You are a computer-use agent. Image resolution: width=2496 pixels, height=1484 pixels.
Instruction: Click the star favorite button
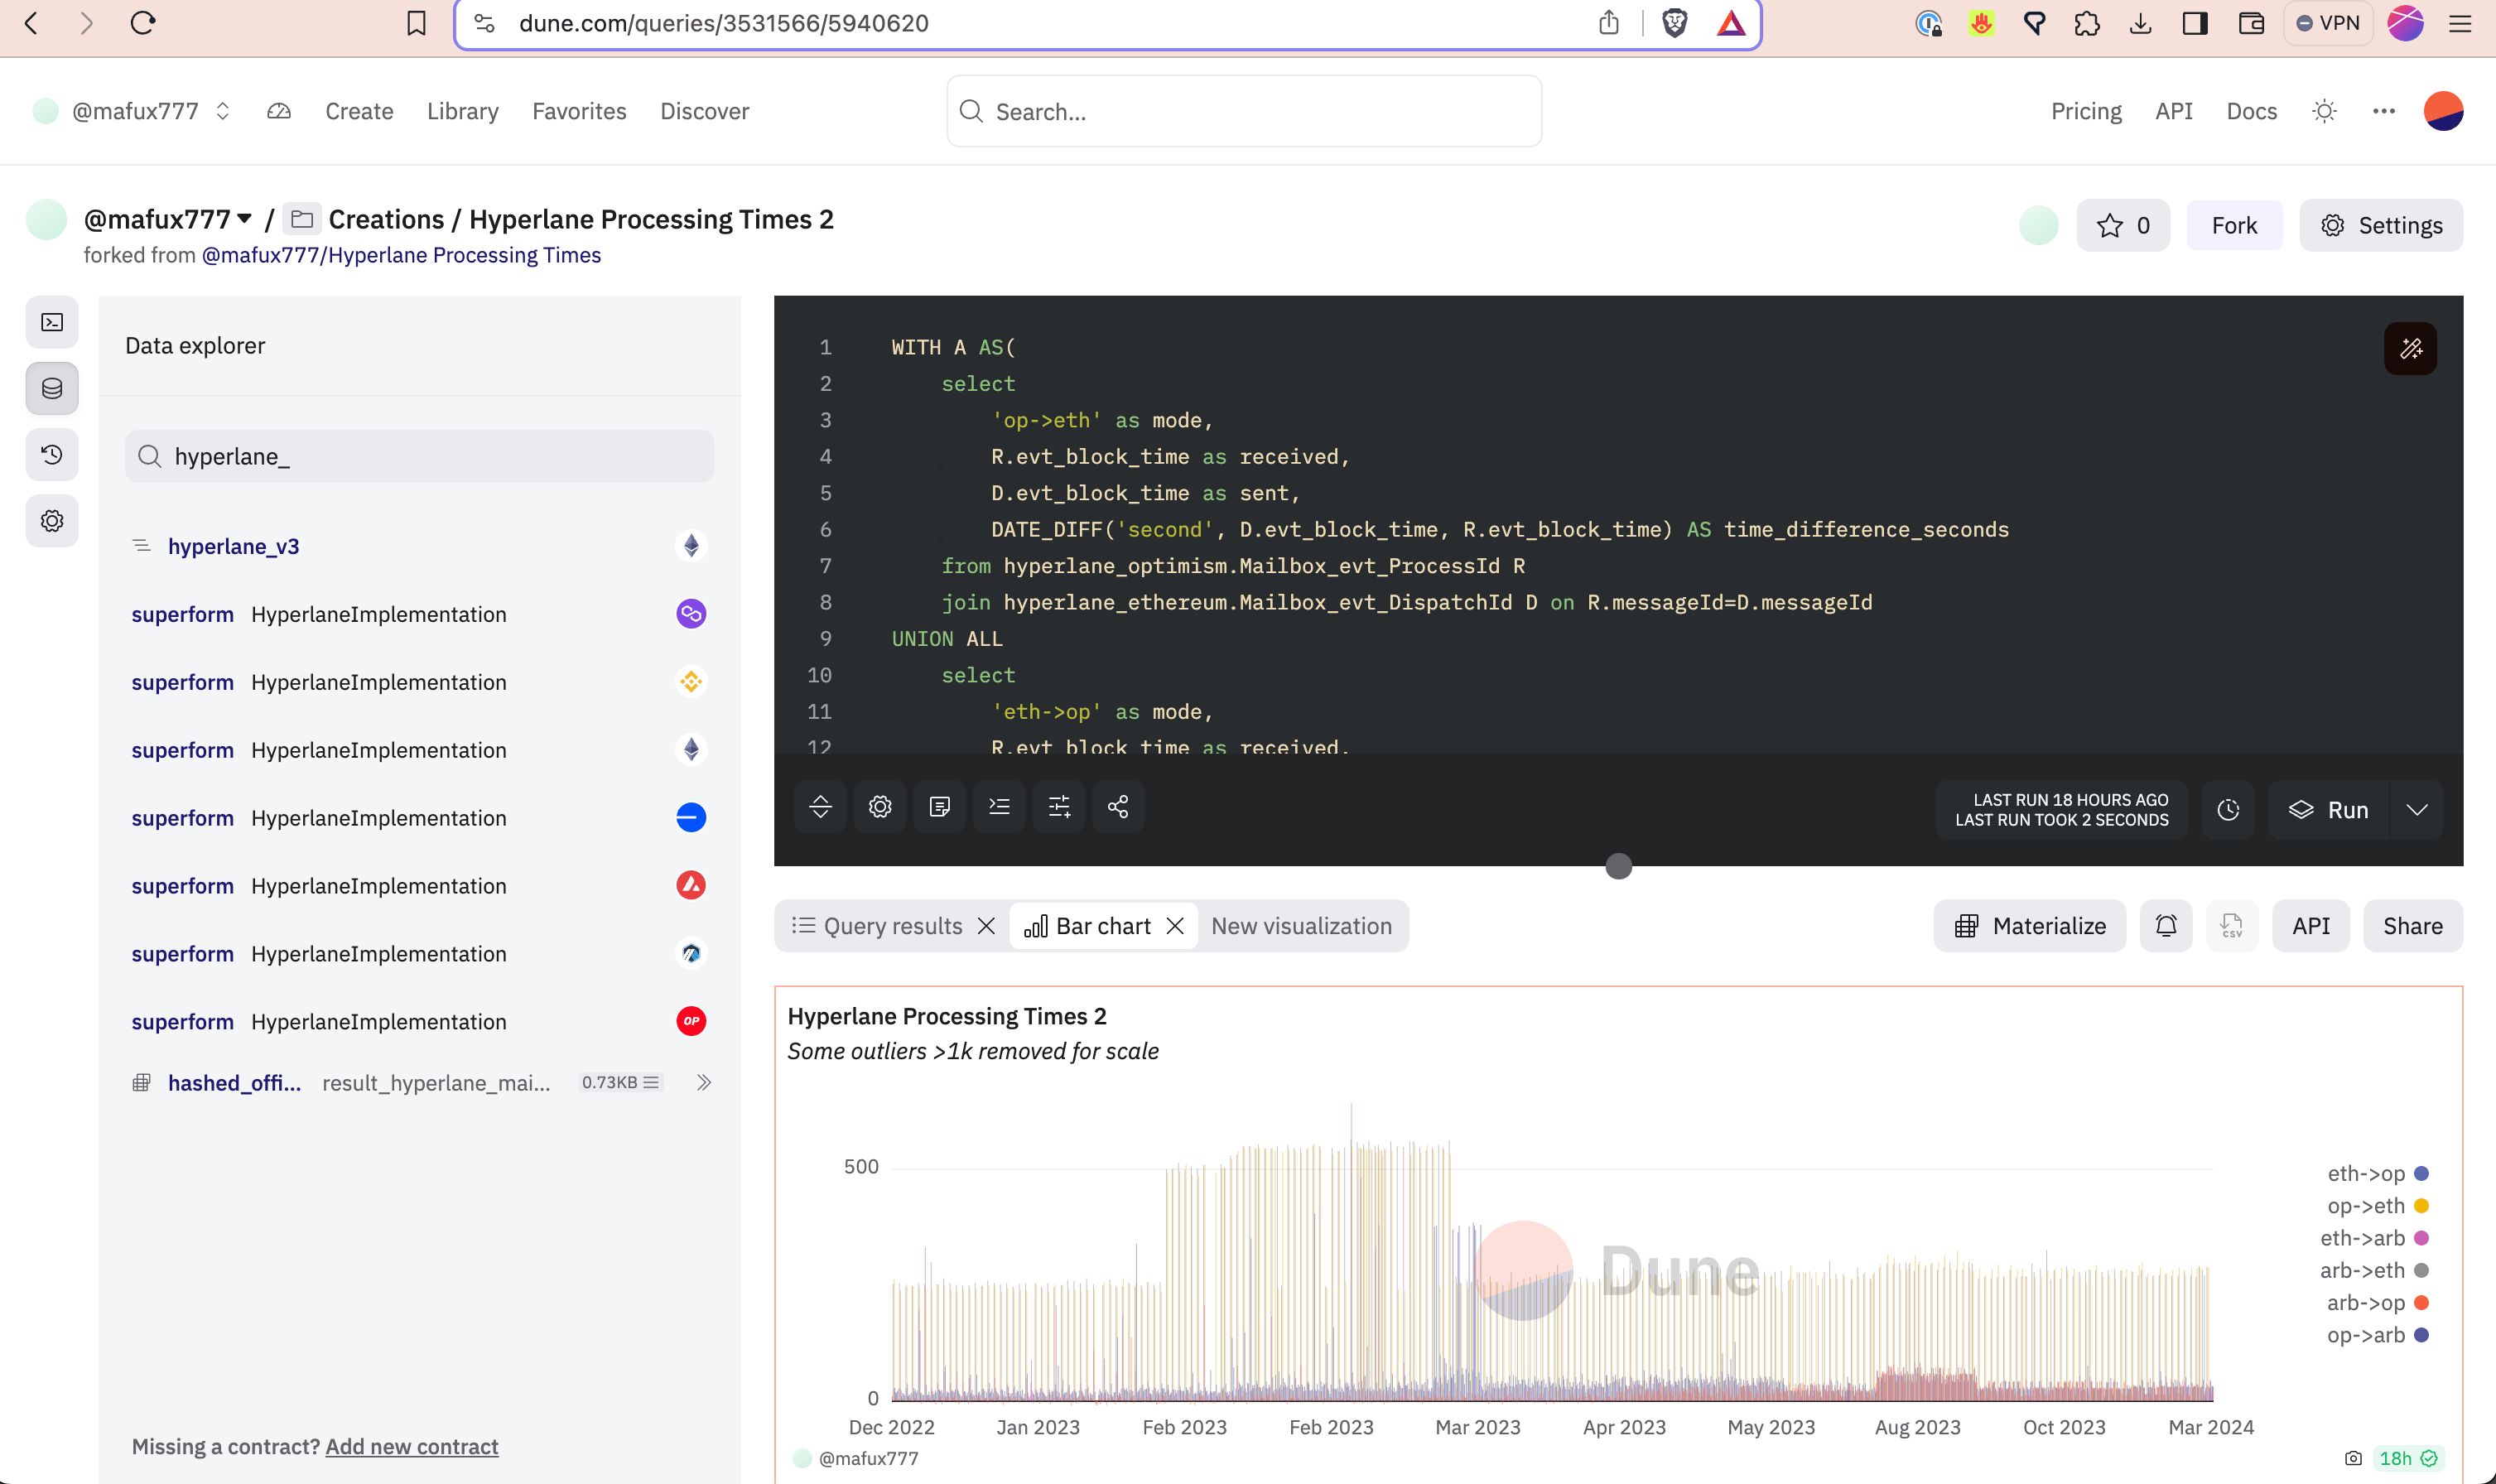(2123, 225)
